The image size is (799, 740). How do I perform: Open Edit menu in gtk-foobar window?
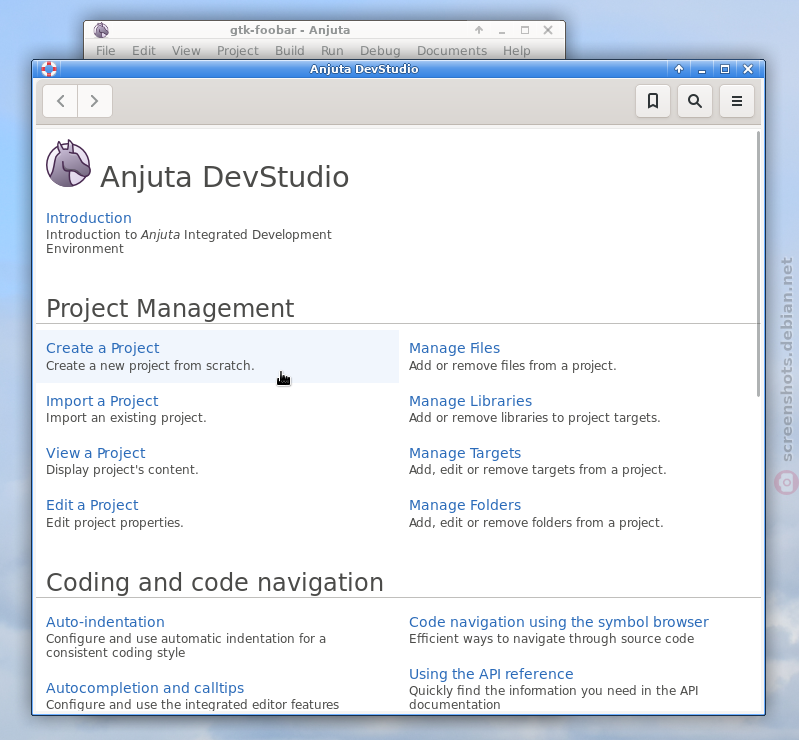click(144, 51)
